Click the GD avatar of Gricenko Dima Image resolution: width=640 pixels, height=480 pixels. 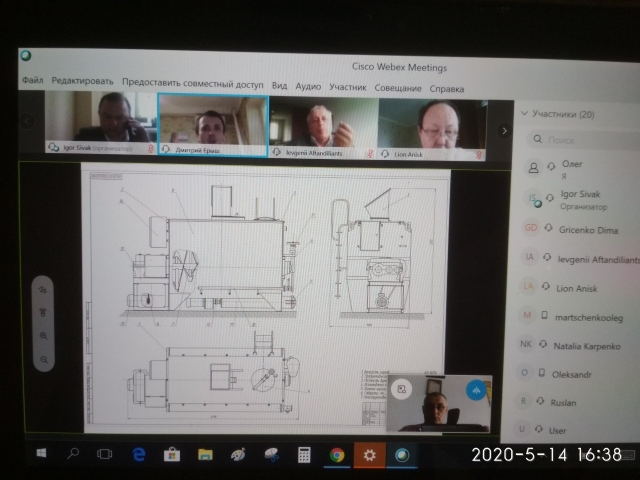[x=531, y=228]
